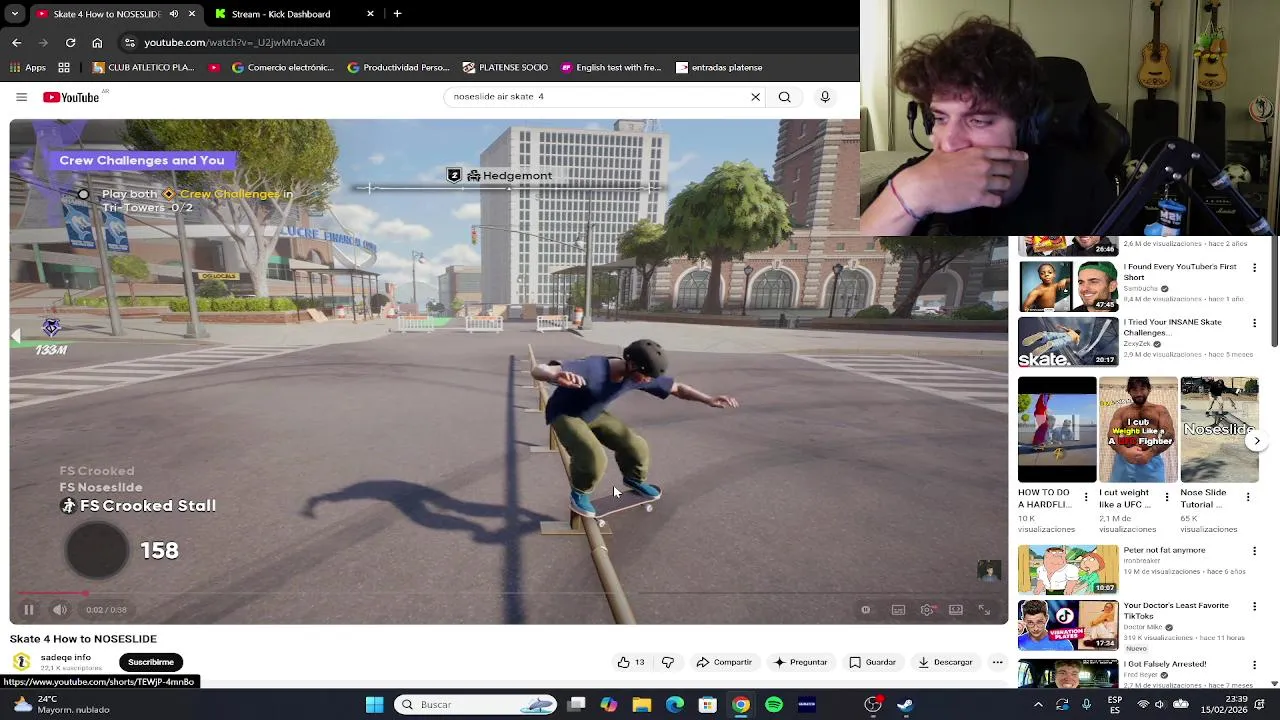This screenshot has height=720, width=1280.
Task: Open the HOW TO DO A HARDFLI... short
Action: click(x=1057, y=430)
